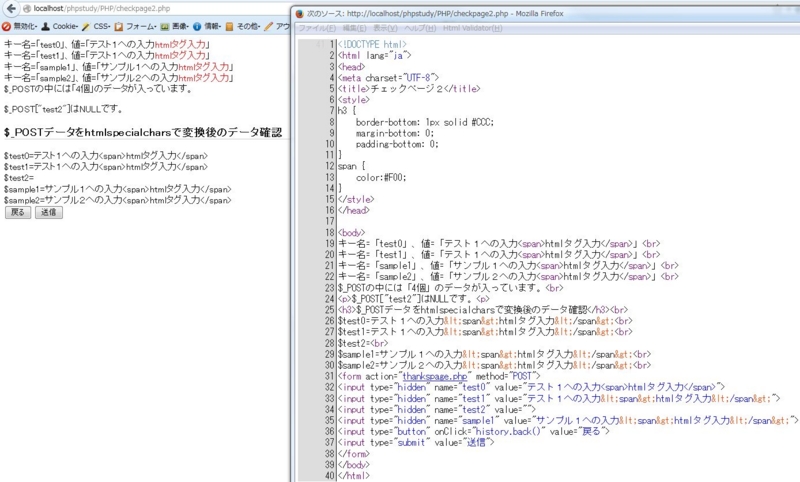Open the 表示(V) menu in source window
Viewport: 800px width, 482px height.
[385, 28]
